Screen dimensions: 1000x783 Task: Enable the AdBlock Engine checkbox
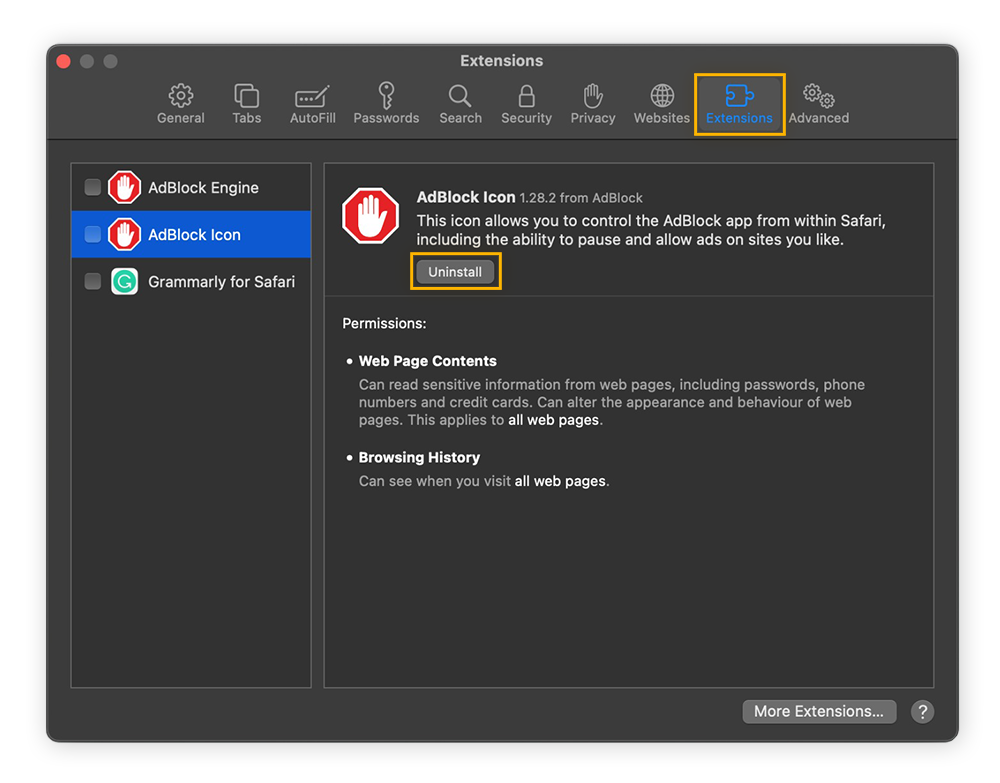pos(92,187)
